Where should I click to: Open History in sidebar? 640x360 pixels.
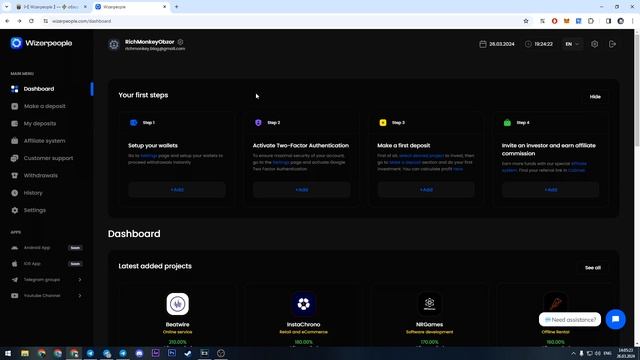click(x=33, y=193)
